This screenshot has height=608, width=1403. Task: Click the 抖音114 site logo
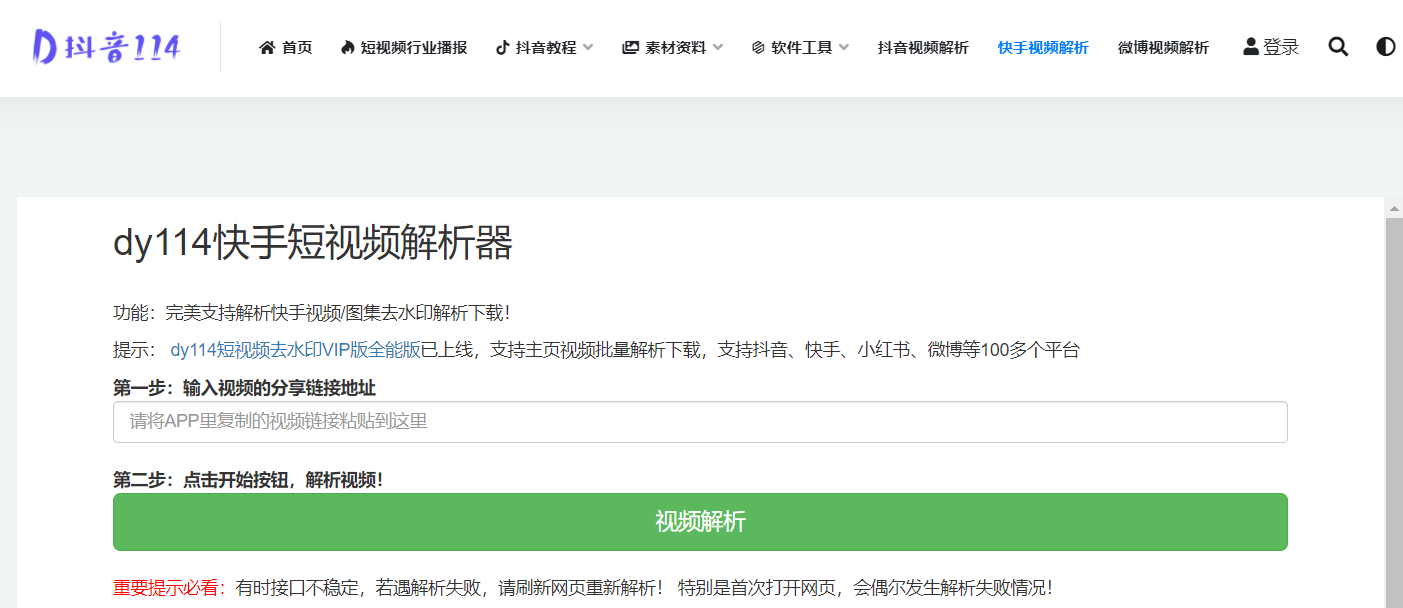pyautogui.click(x=105, y=47)
